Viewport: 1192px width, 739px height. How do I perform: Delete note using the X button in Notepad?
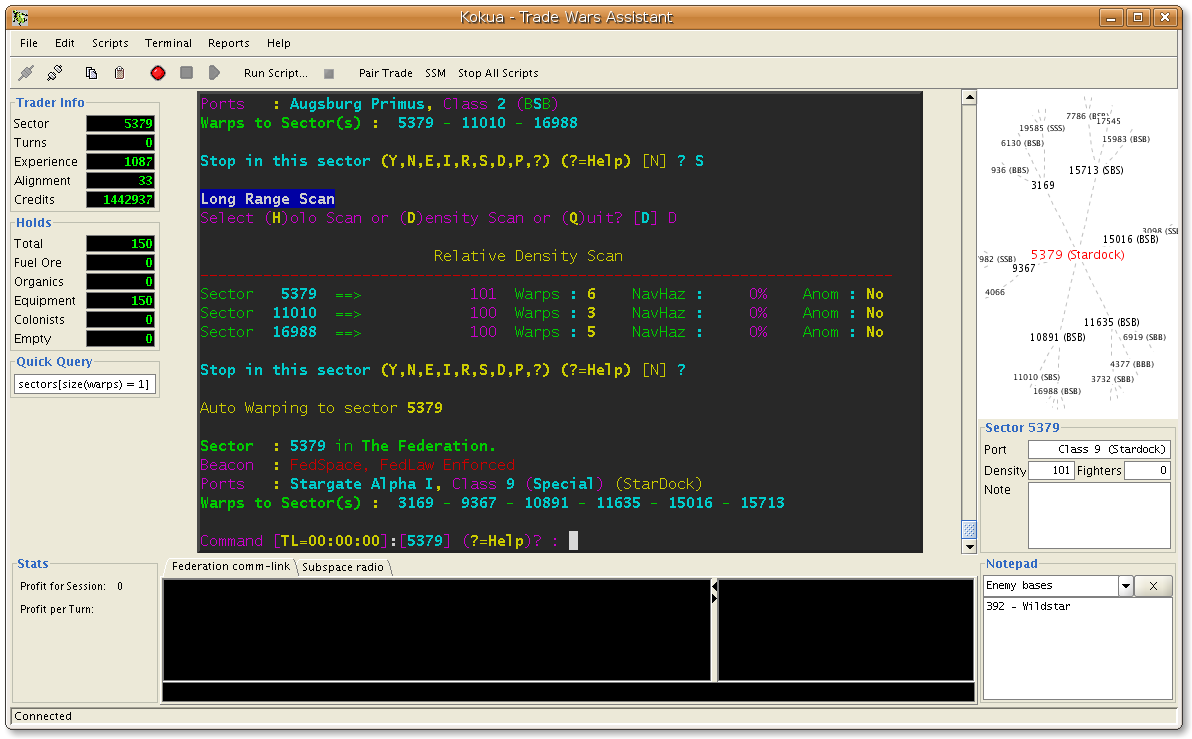[1155, 586]
